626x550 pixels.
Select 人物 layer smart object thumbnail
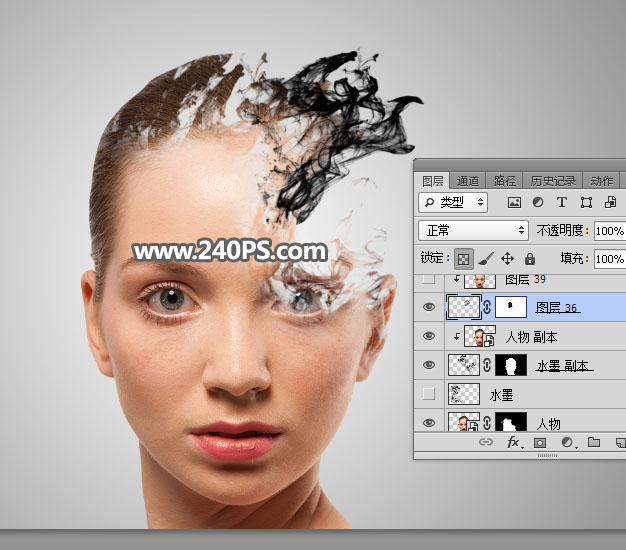click(x=464, y=422)
